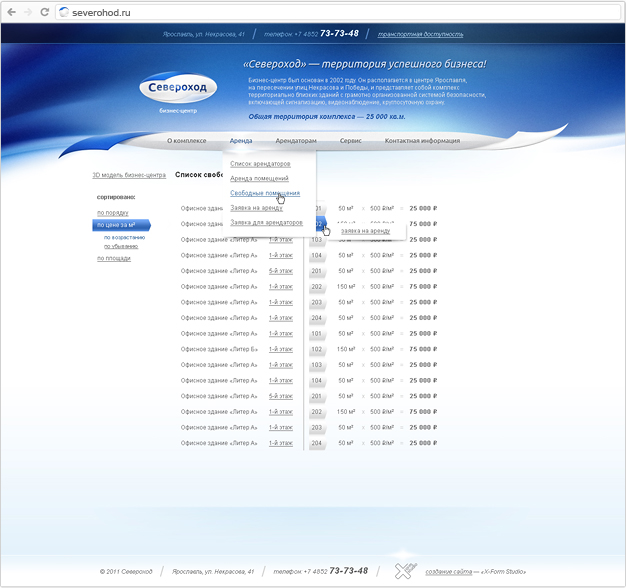Choose Список арендаторов from dropdown
Screen dimensions: 626x588
tap(260, 164)
